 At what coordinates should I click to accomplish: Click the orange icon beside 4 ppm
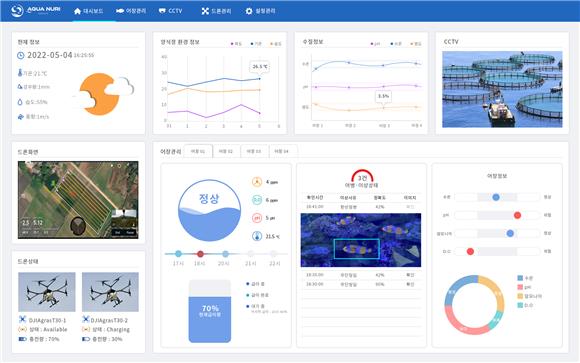[x=257, y=182]
